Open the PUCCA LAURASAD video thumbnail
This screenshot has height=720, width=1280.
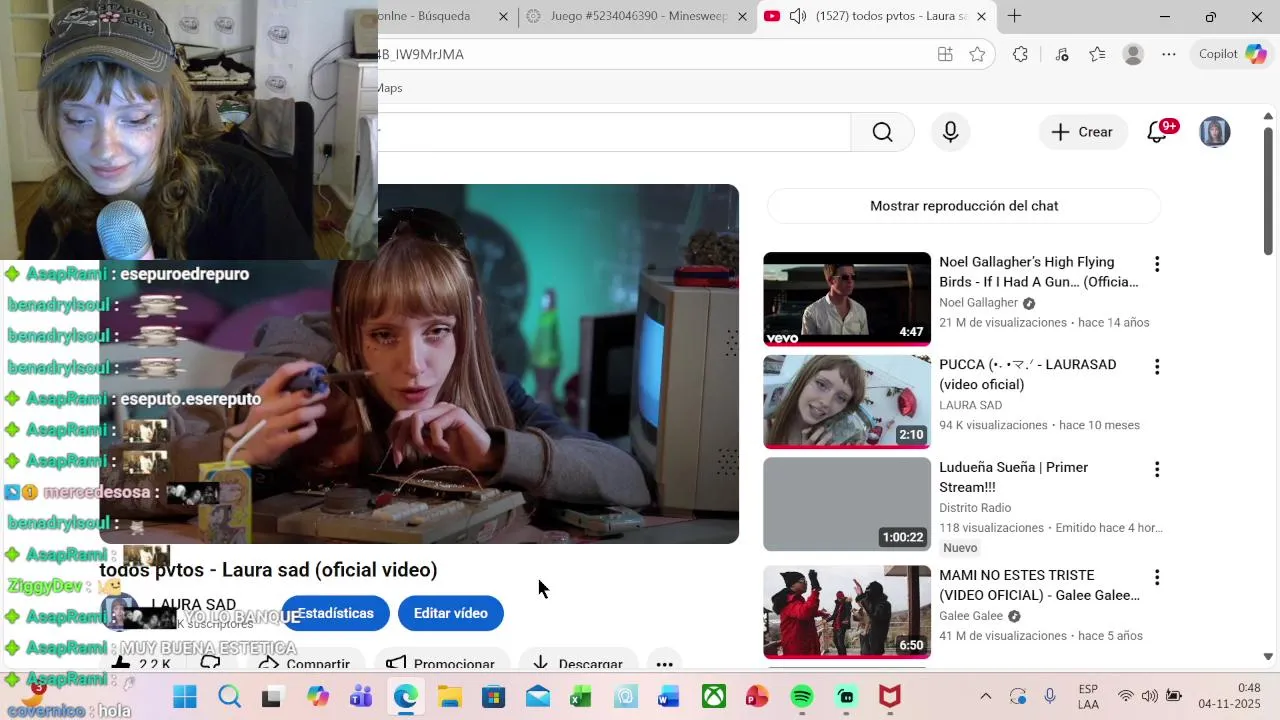847,402
